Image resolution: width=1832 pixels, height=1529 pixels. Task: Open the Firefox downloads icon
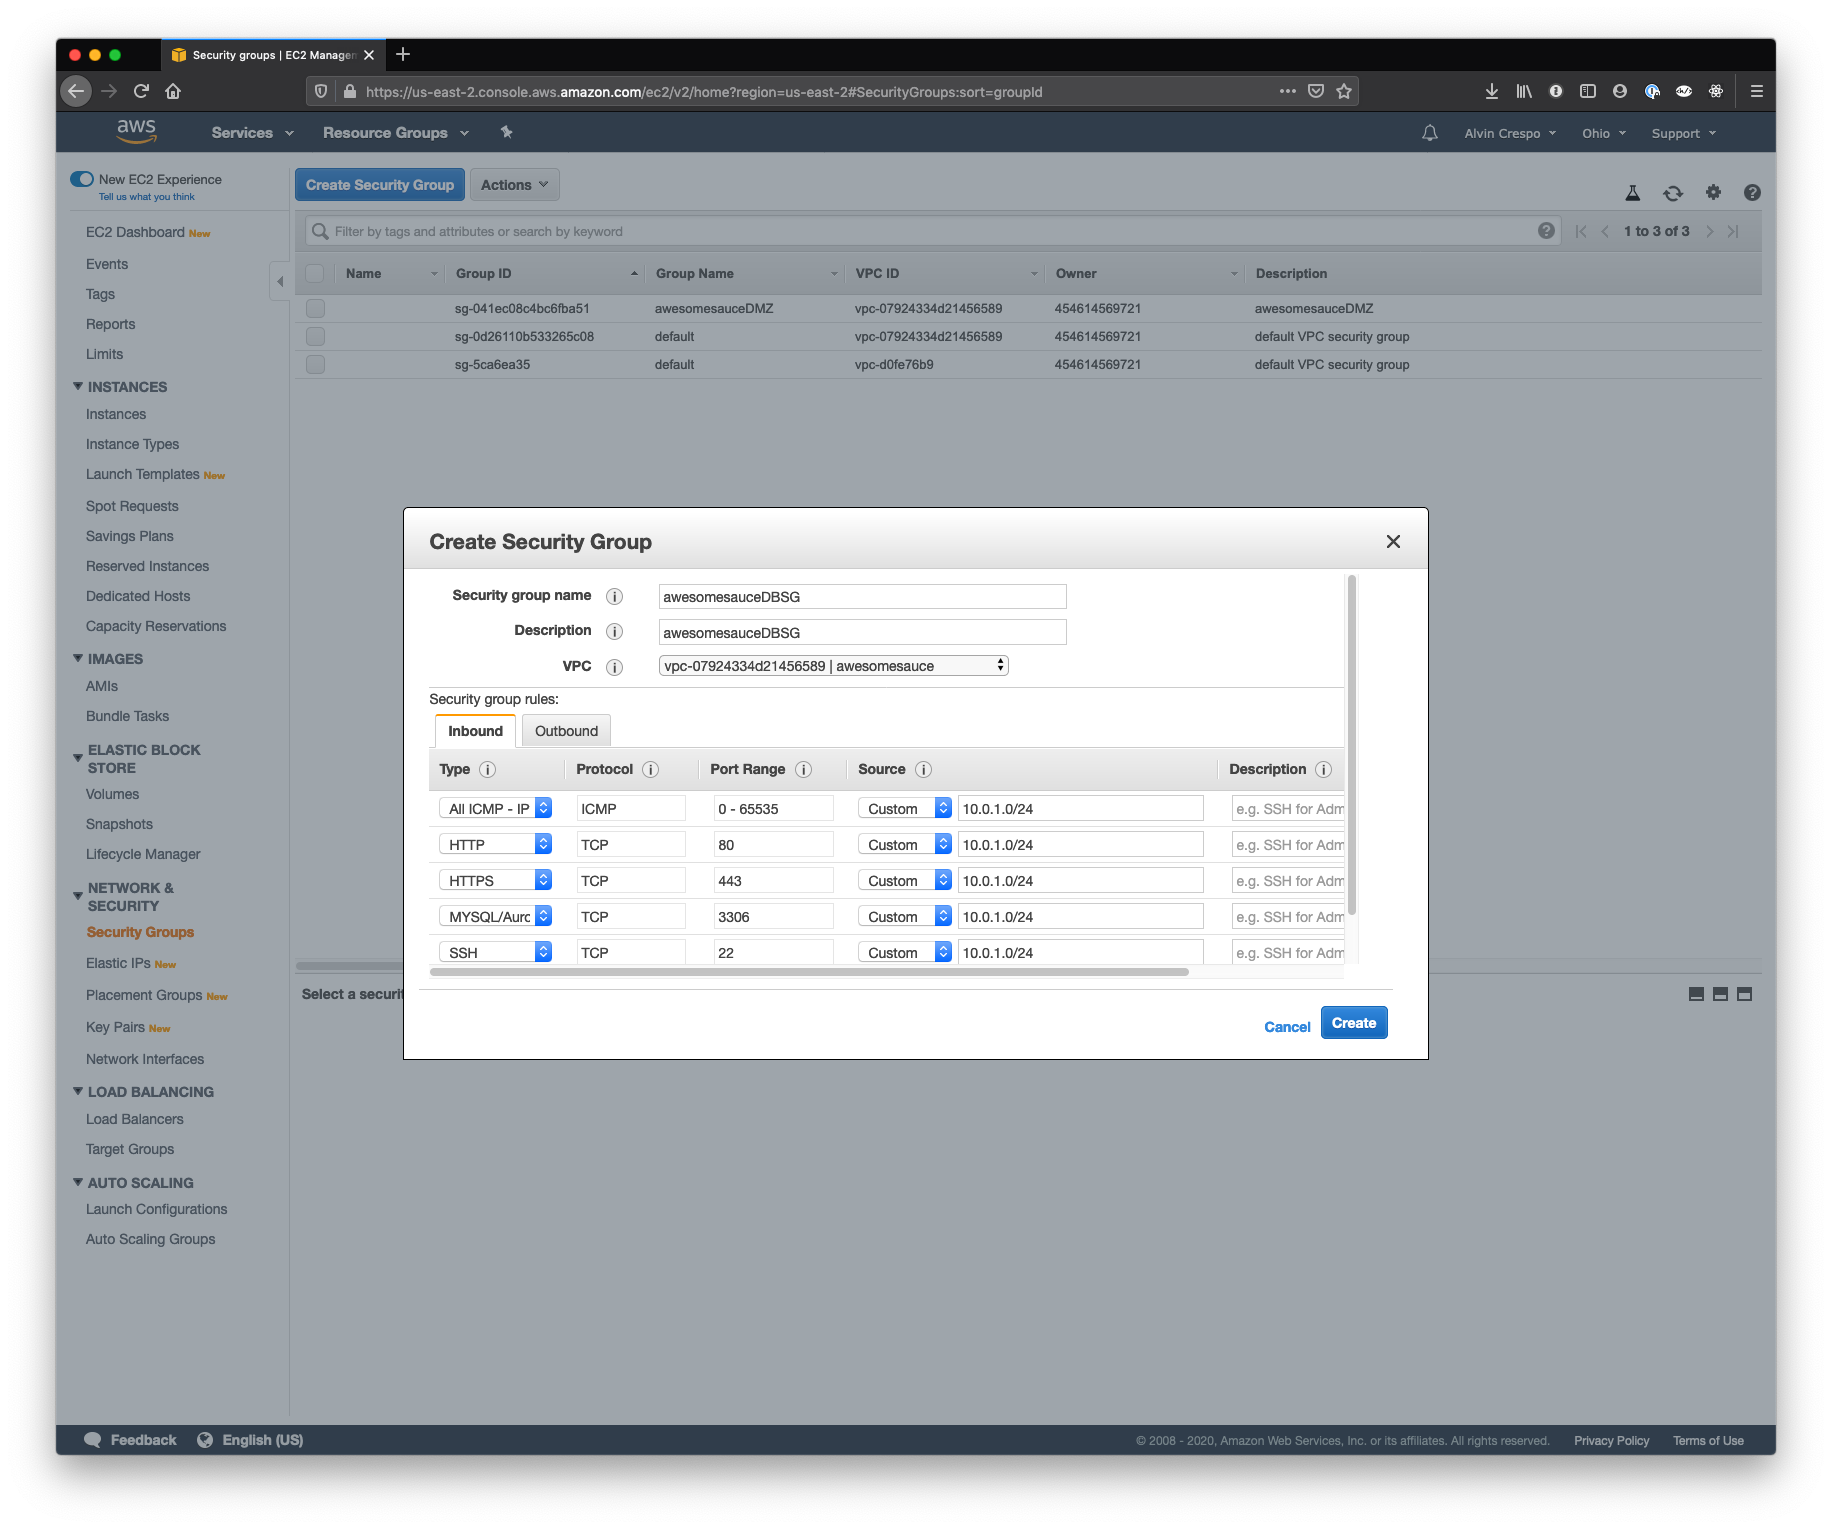1491,91
